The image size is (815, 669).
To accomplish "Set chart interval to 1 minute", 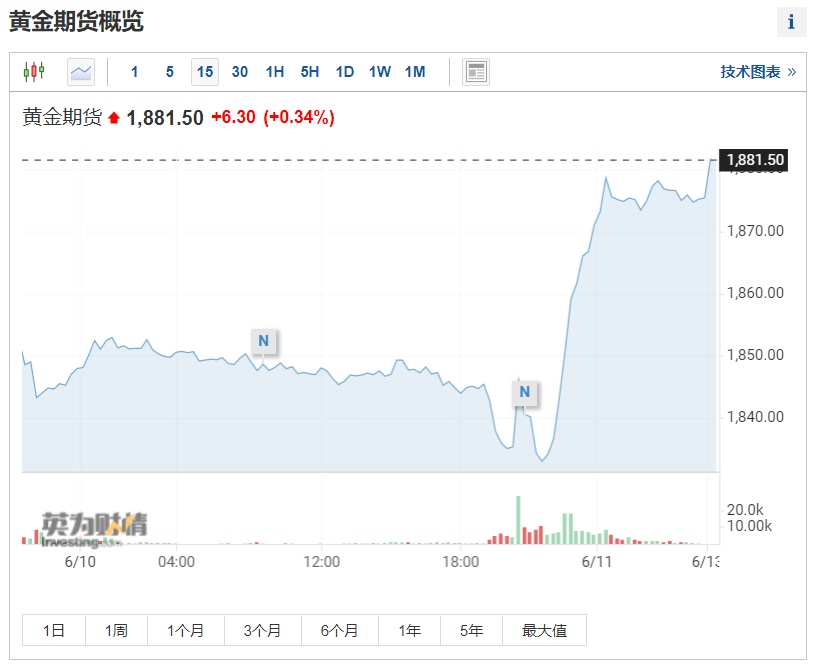I will 135,72.
